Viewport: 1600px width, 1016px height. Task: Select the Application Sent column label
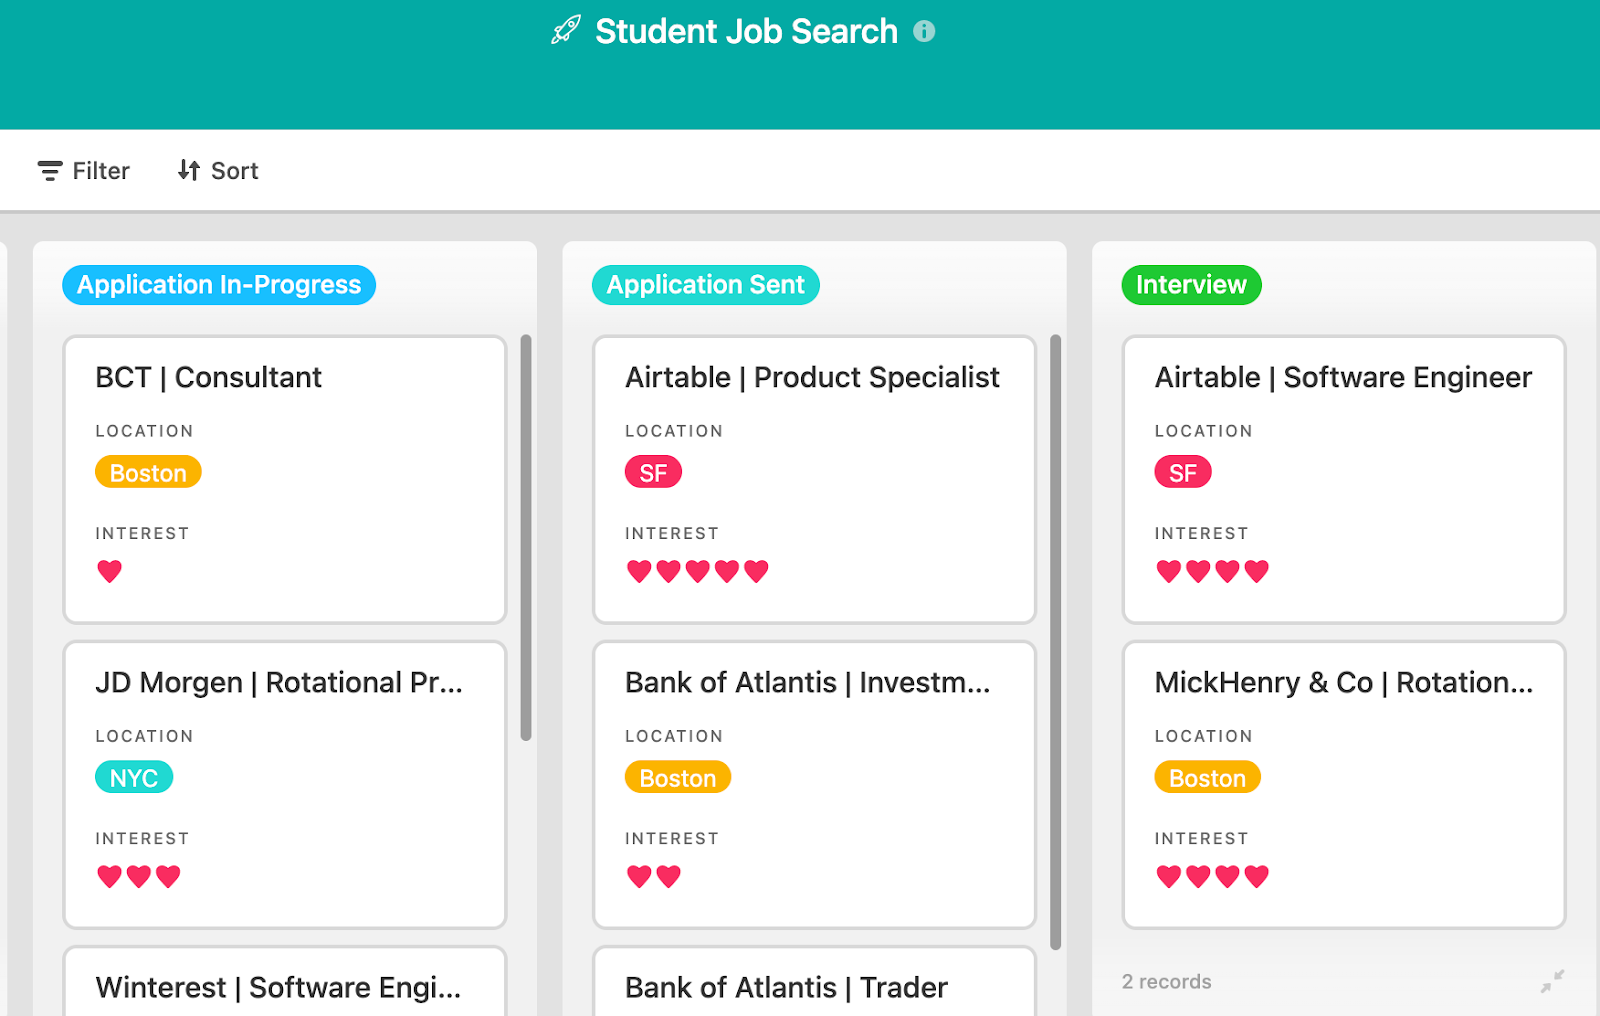[x=706, y=285]
